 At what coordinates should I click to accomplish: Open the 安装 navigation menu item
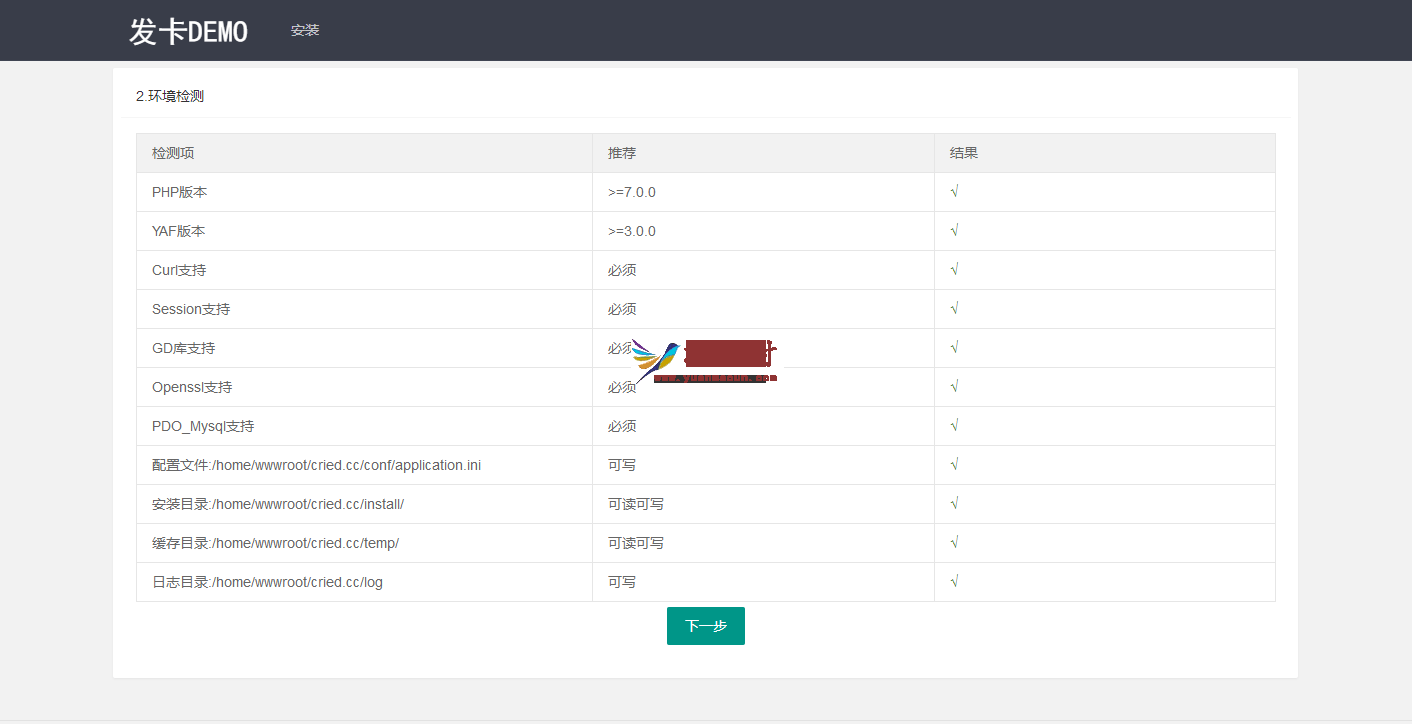pyautogui.click(x=305, y=30)
